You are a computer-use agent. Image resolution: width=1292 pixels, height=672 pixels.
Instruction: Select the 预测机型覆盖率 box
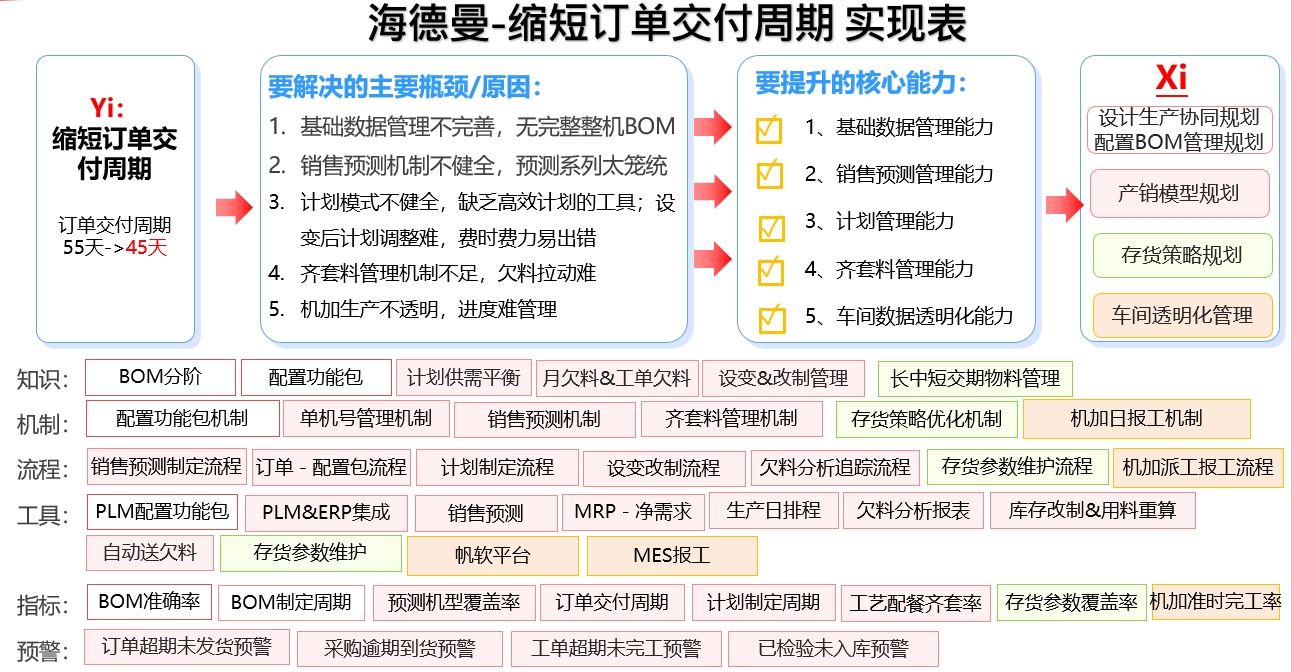[454, 603]
